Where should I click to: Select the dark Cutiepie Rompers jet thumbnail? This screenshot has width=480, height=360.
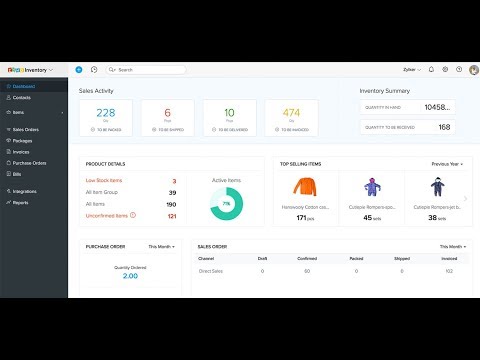[437, 187]
